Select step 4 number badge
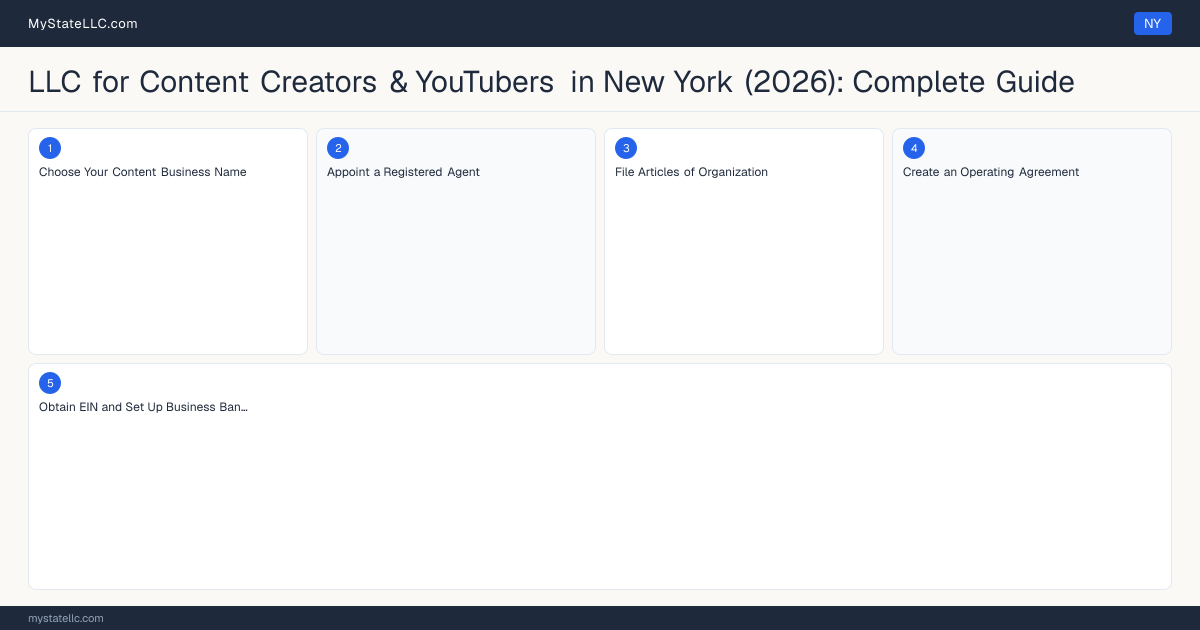Image resolution: width=1200 pixels, height=630 pixels. [x=914, y=148]
